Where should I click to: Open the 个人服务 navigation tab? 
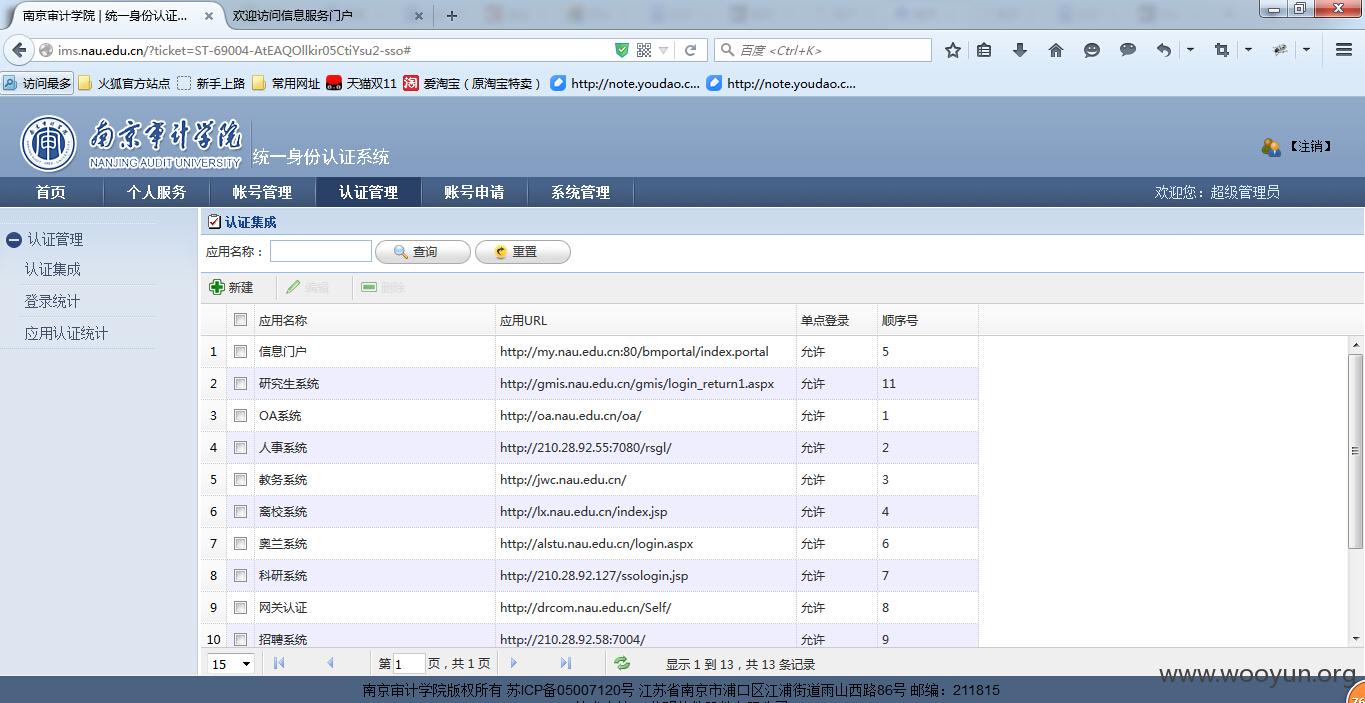[x=156, y=192]
